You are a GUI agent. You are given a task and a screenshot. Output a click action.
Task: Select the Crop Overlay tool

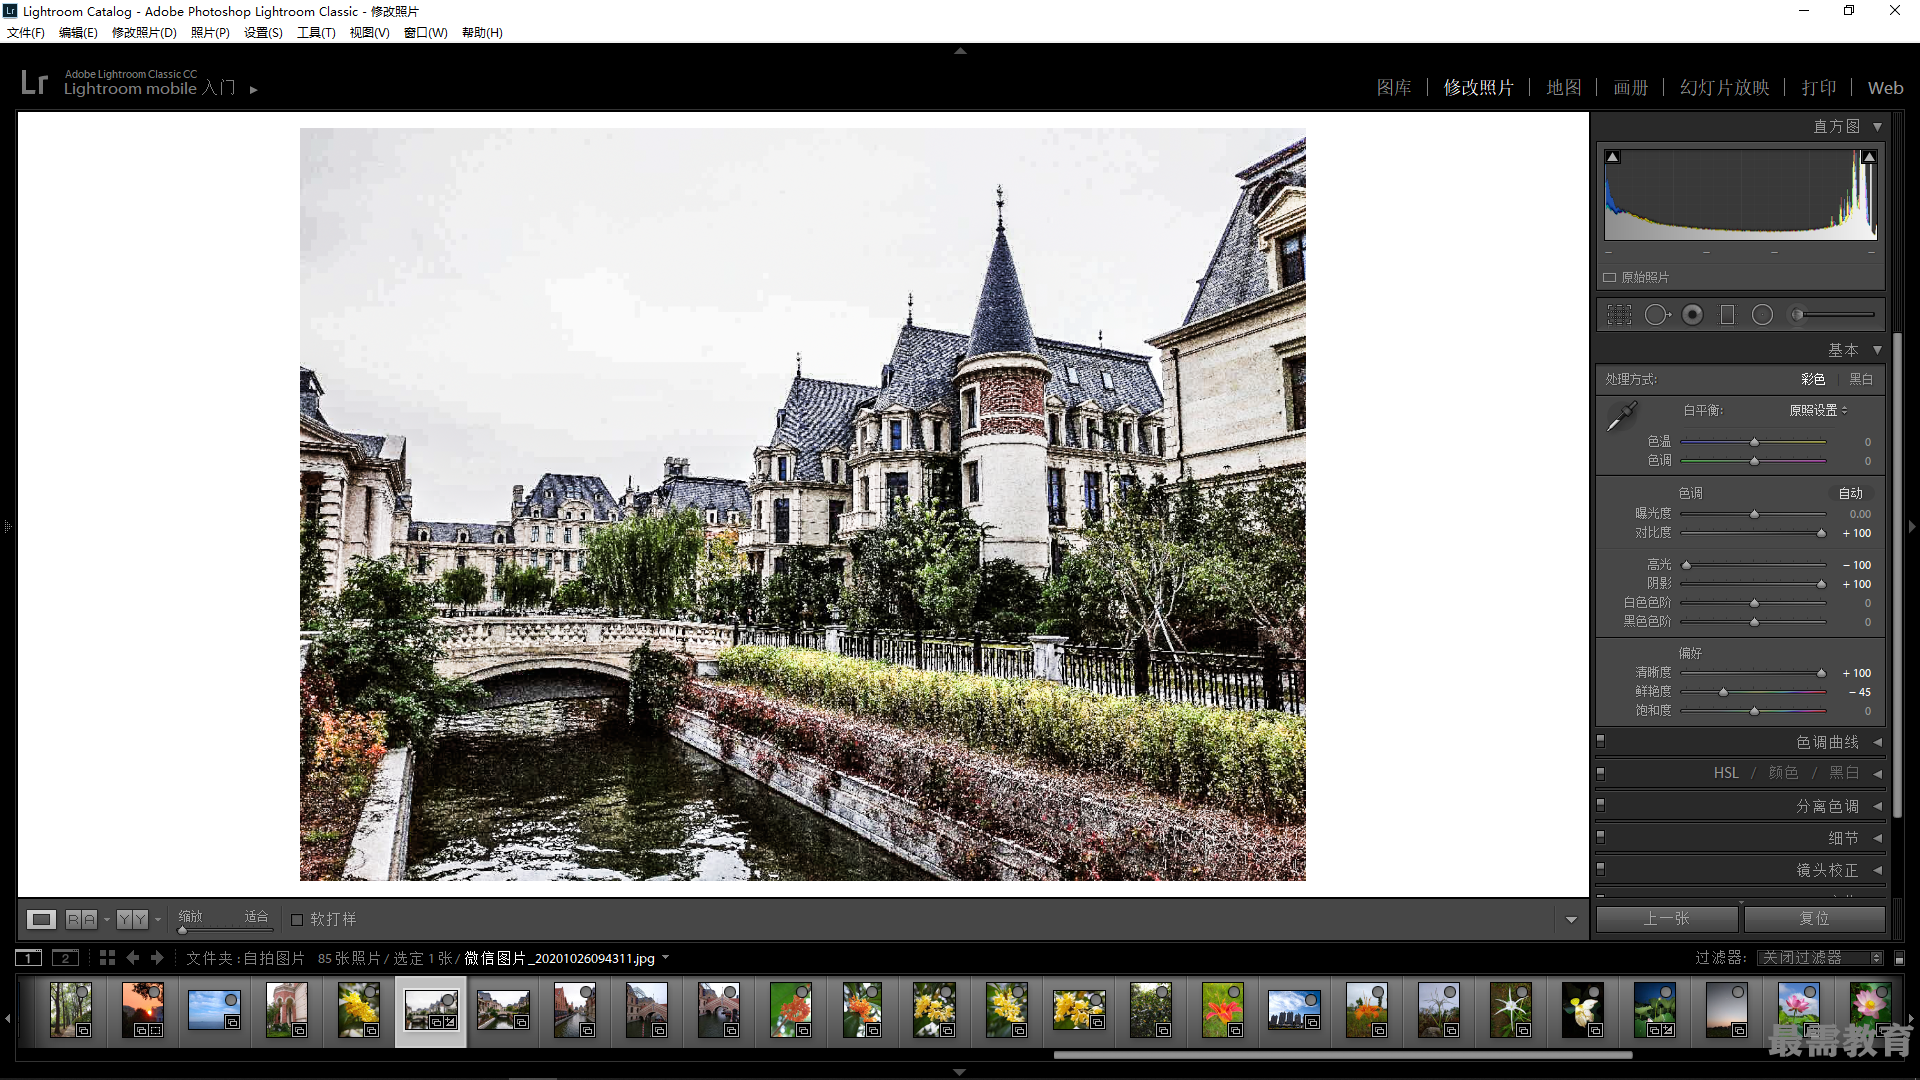(1619, 315)
